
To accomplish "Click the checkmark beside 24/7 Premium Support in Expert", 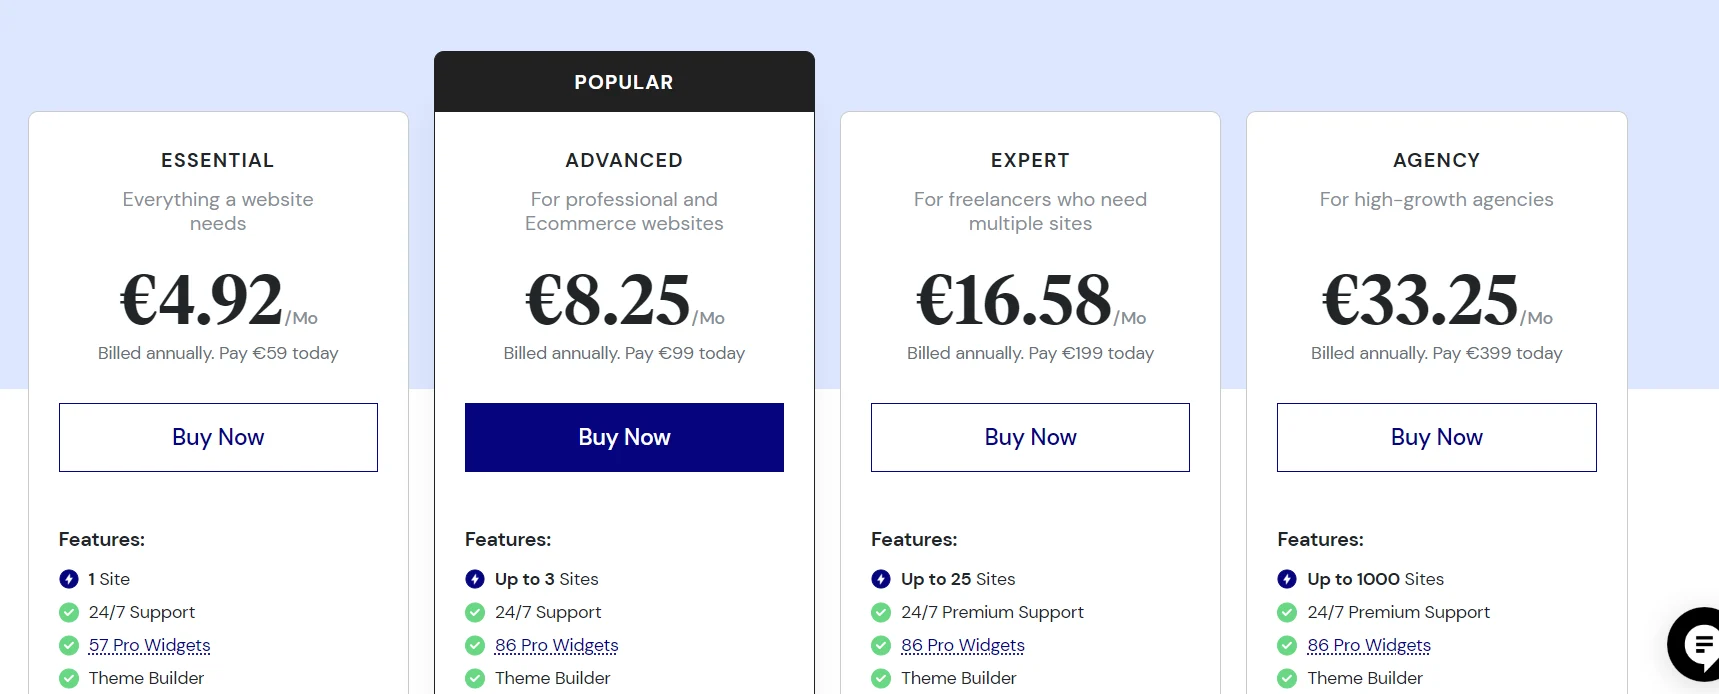I will (880, 611).
